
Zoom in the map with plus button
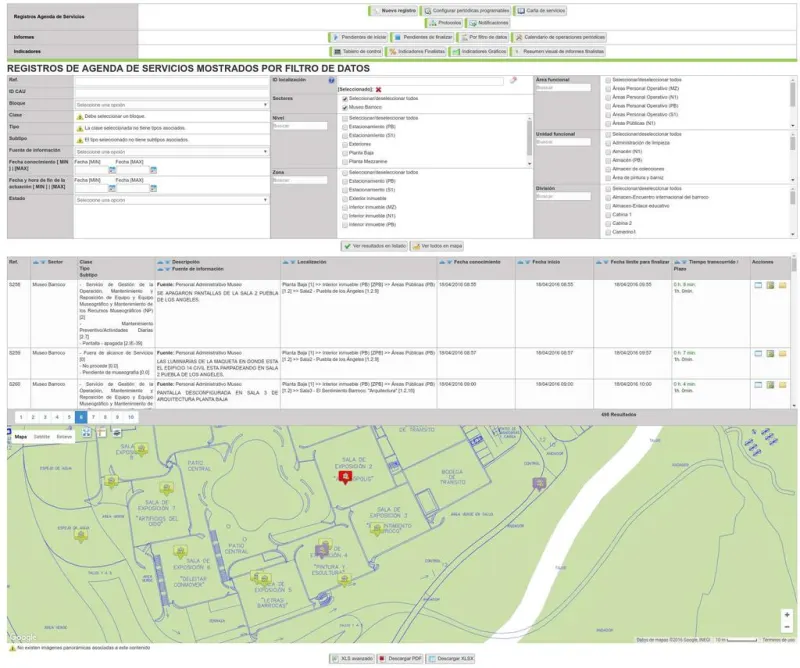coord(787,615)
